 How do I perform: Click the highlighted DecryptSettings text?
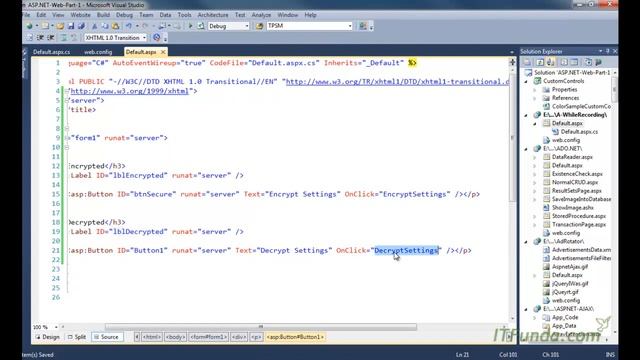[x=407, y=250]
